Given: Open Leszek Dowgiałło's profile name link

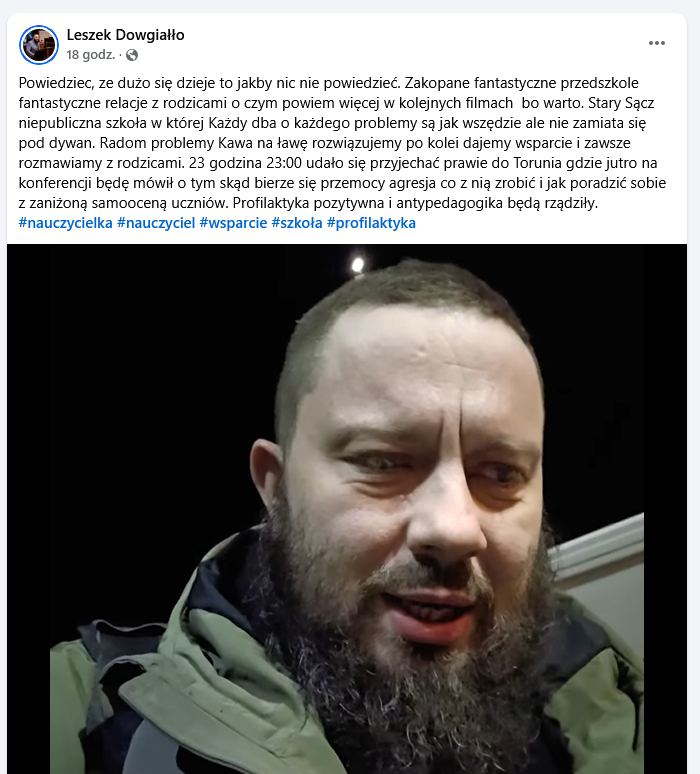Looking at the screenshot, I should [x=125, y=35].
